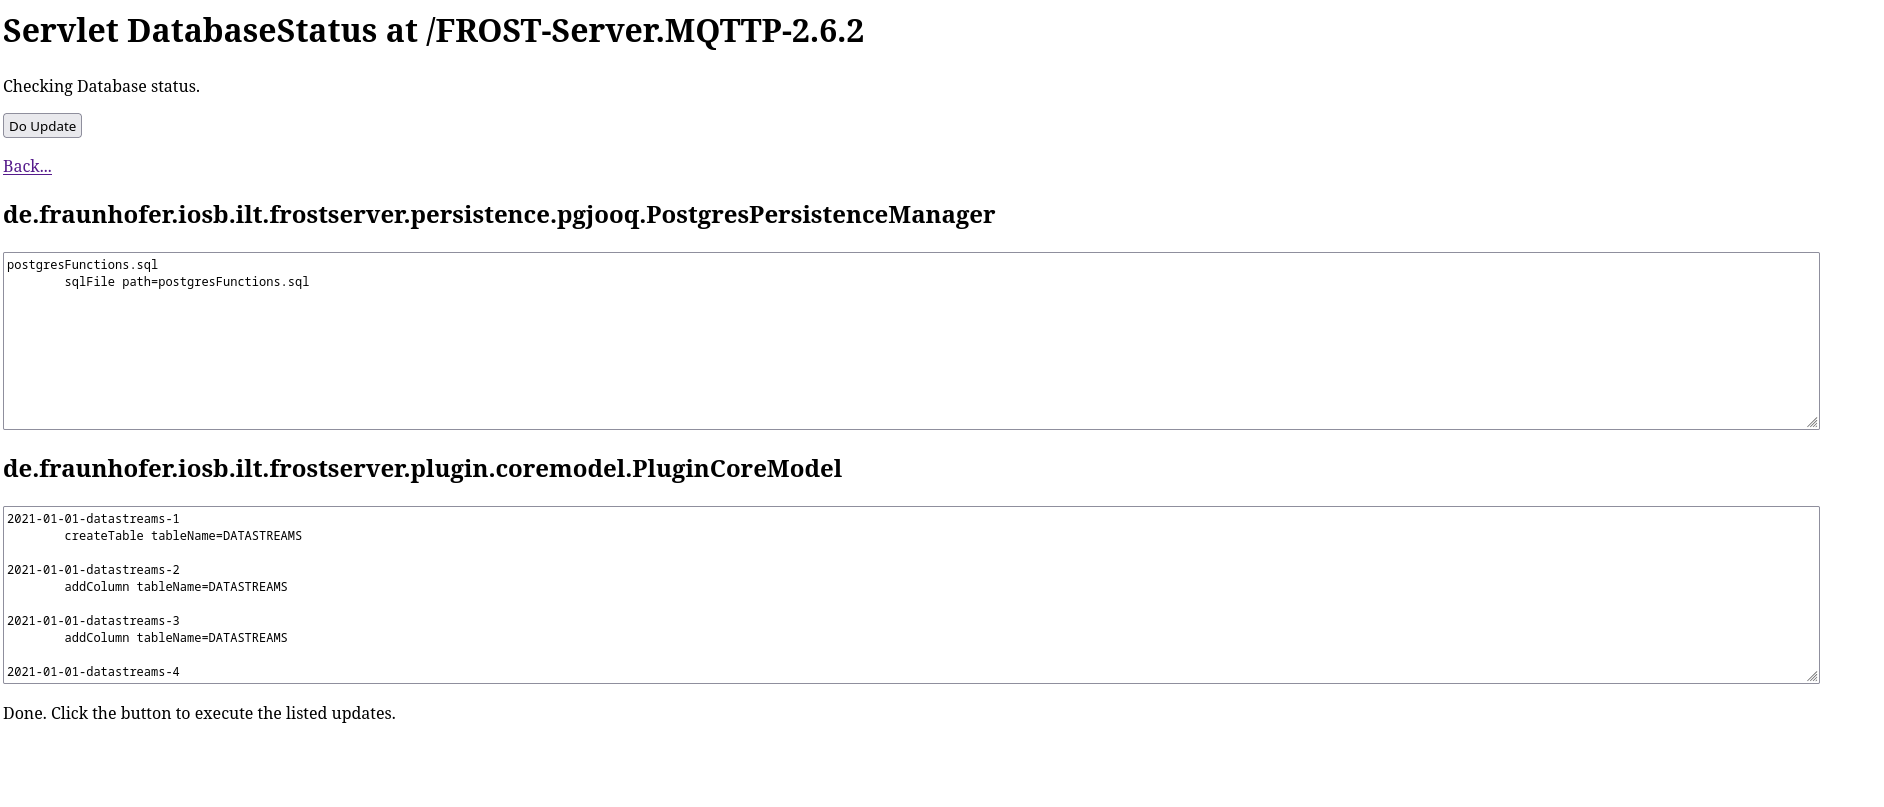Place cursor on postgresFunctions.sql first line
The image size is (1884, 807).
point(82,265)
